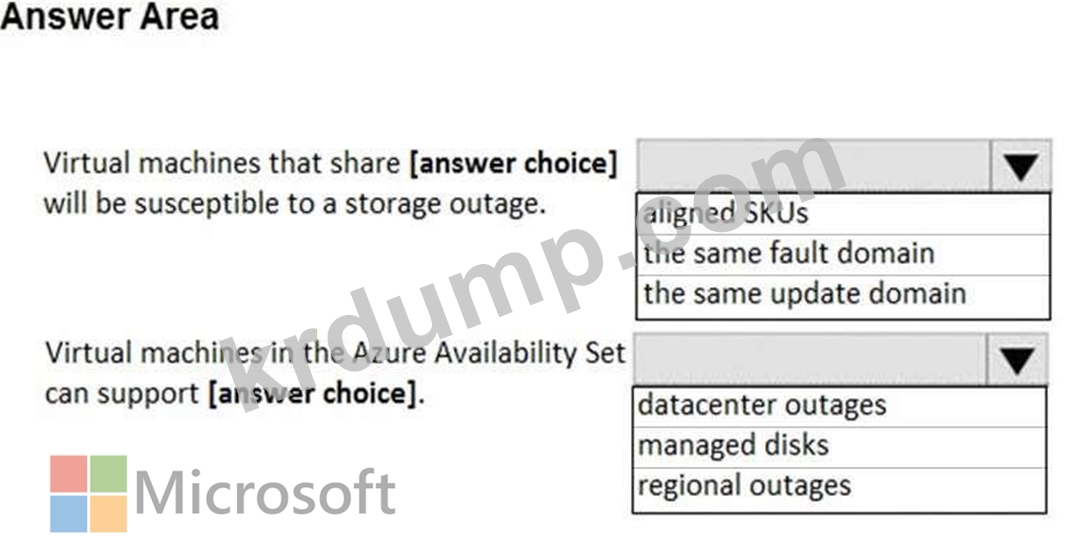Choose the 'managed disks' option
This screenshot has width=1072, height=540.
point(840,447)
